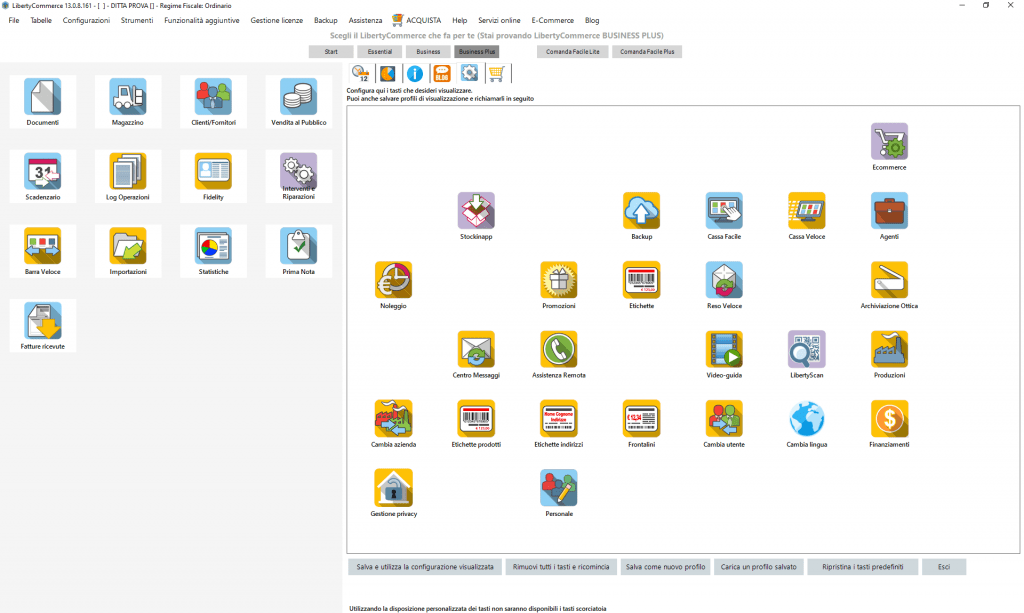Image resolution: width=1024 pixels, height=613 pixels.
Task: Click the pie chart toolbar icon
Action: coord(387,74)
